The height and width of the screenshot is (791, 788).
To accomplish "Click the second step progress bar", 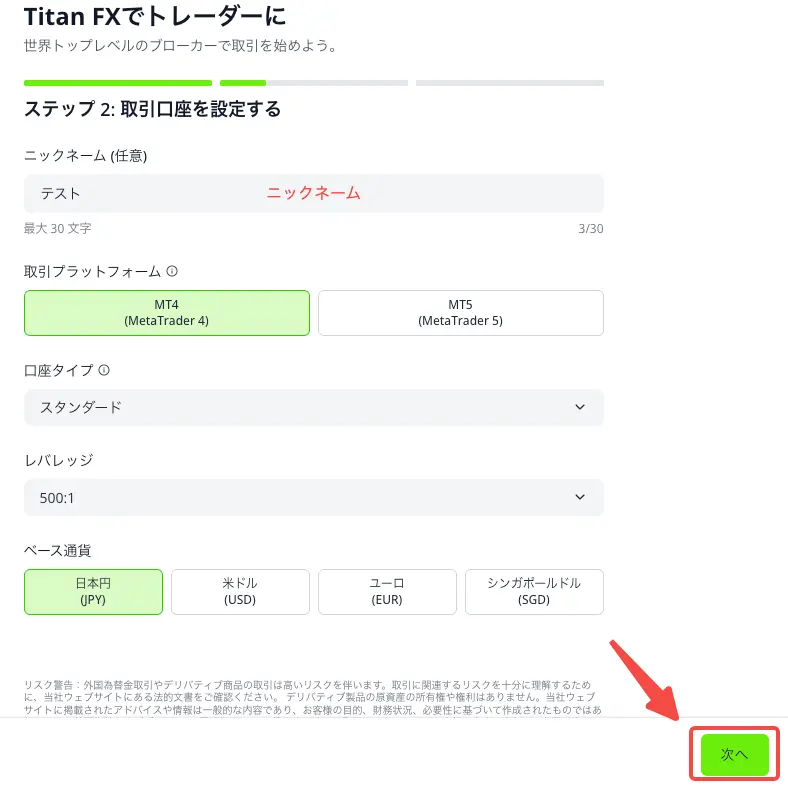I will point(314,83).
